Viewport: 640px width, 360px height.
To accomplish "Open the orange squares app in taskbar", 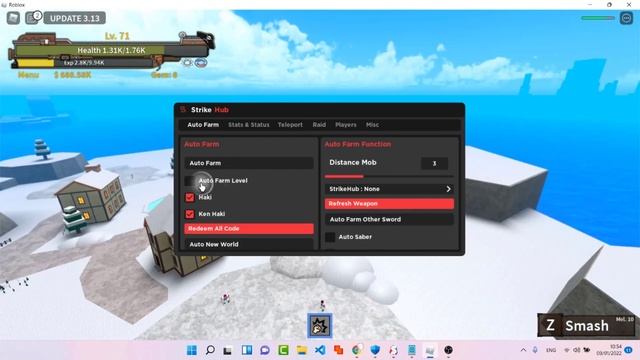I will coord(338,350).
